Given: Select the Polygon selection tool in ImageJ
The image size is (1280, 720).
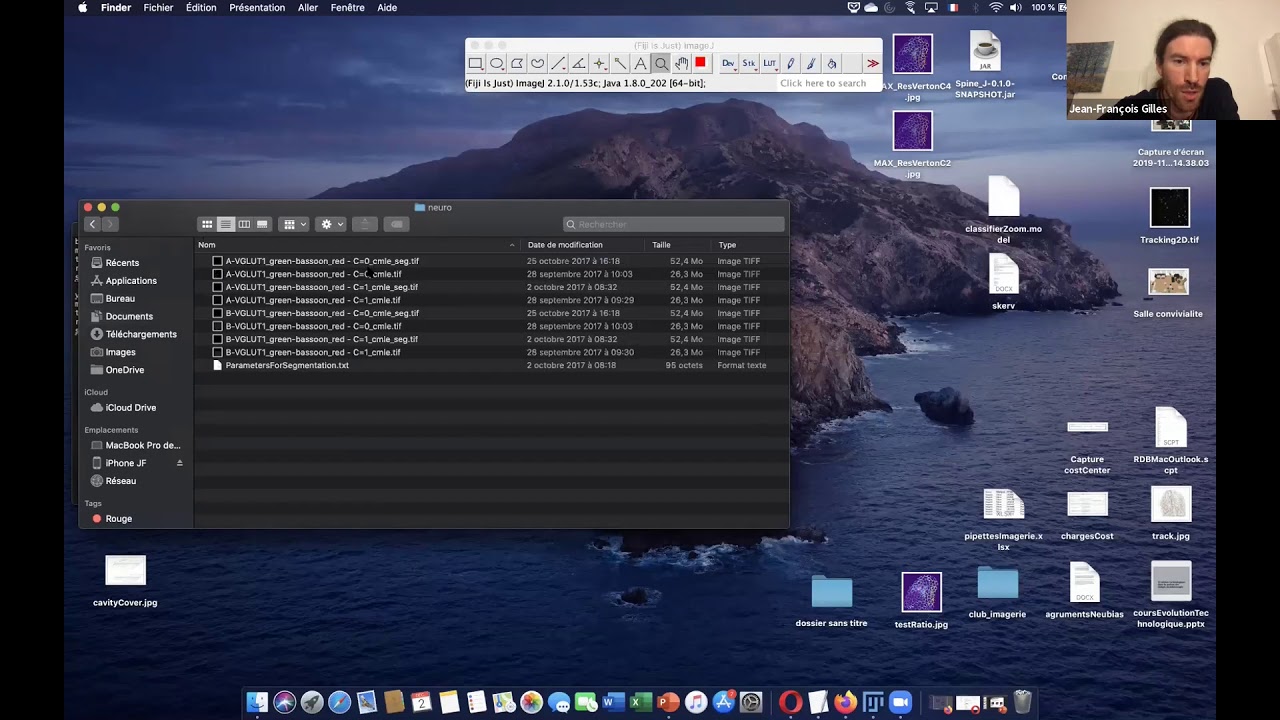Looking at the screenshot, I should tap(517, 63).
